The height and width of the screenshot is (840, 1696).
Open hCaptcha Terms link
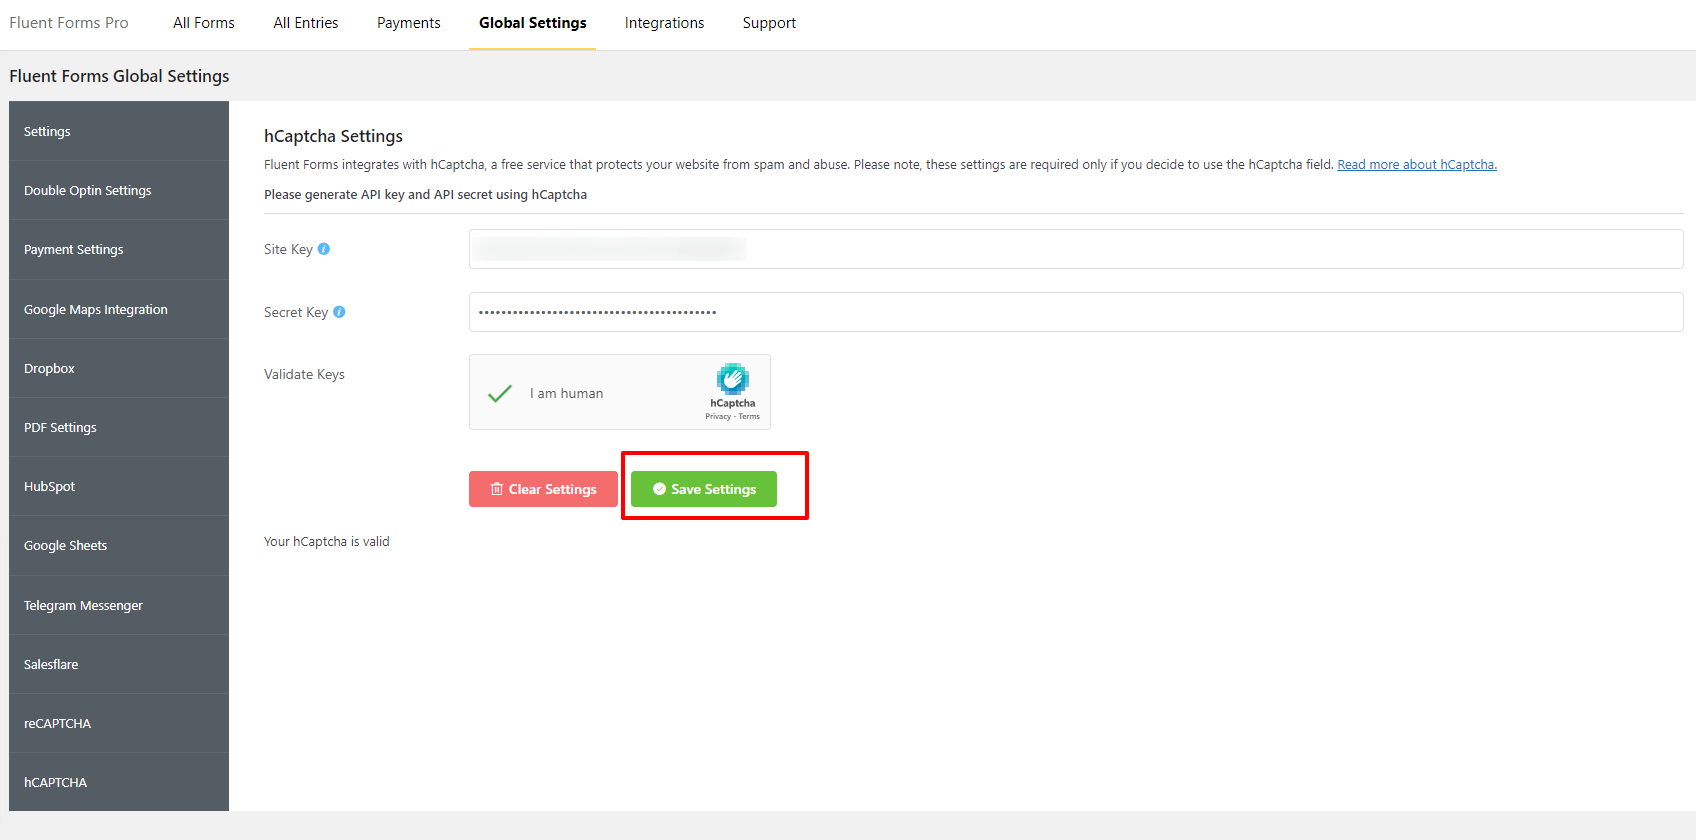749,416
